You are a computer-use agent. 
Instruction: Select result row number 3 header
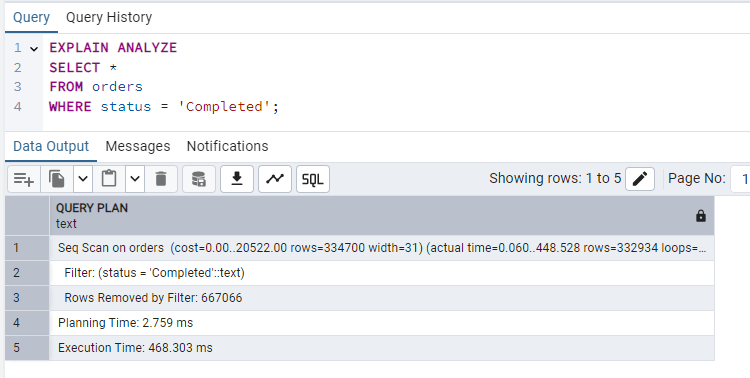tap(27, 298)
